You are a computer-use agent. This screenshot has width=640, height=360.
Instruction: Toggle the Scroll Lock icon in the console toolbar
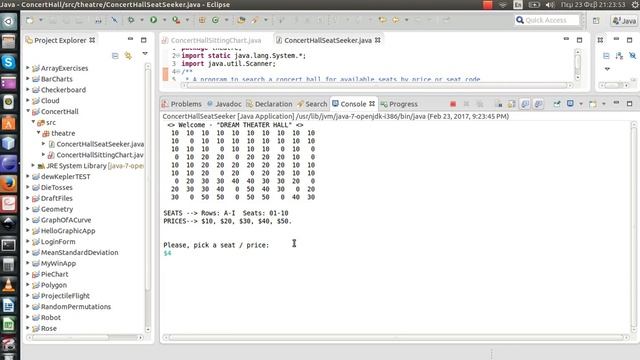(x=512, y=104)
